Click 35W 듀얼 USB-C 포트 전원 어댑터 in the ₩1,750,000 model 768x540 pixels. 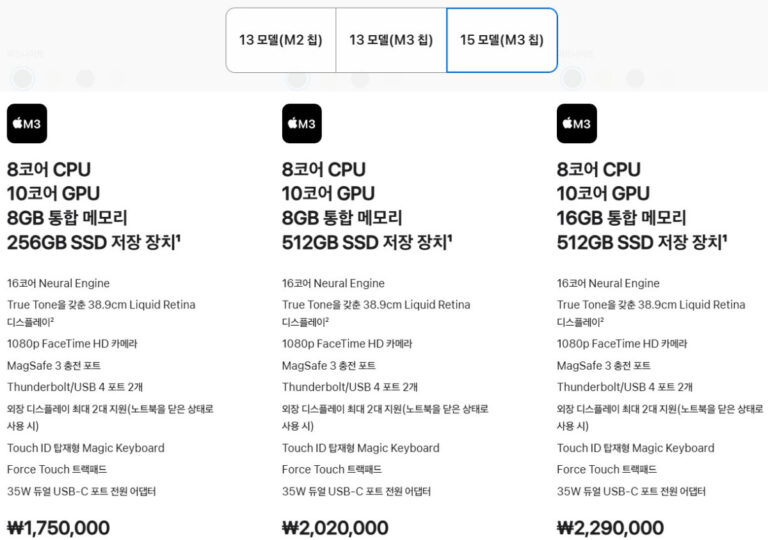(81, 491)
